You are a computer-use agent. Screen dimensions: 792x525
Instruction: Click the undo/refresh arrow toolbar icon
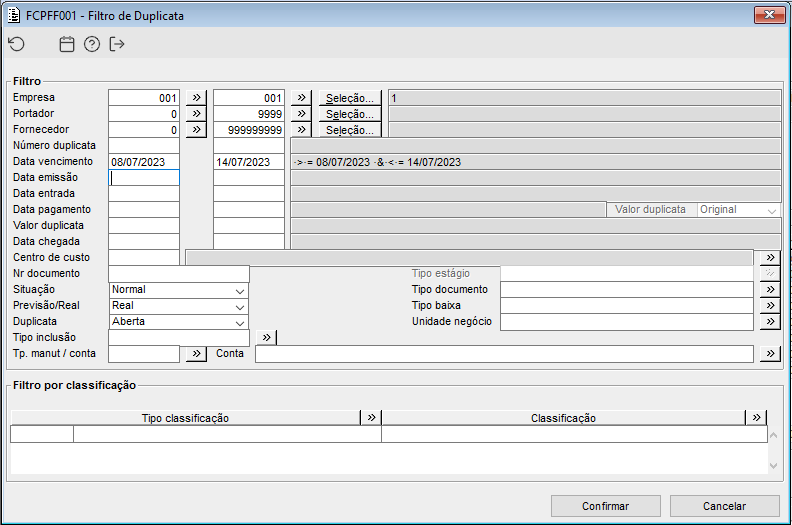tap(17, 44)
